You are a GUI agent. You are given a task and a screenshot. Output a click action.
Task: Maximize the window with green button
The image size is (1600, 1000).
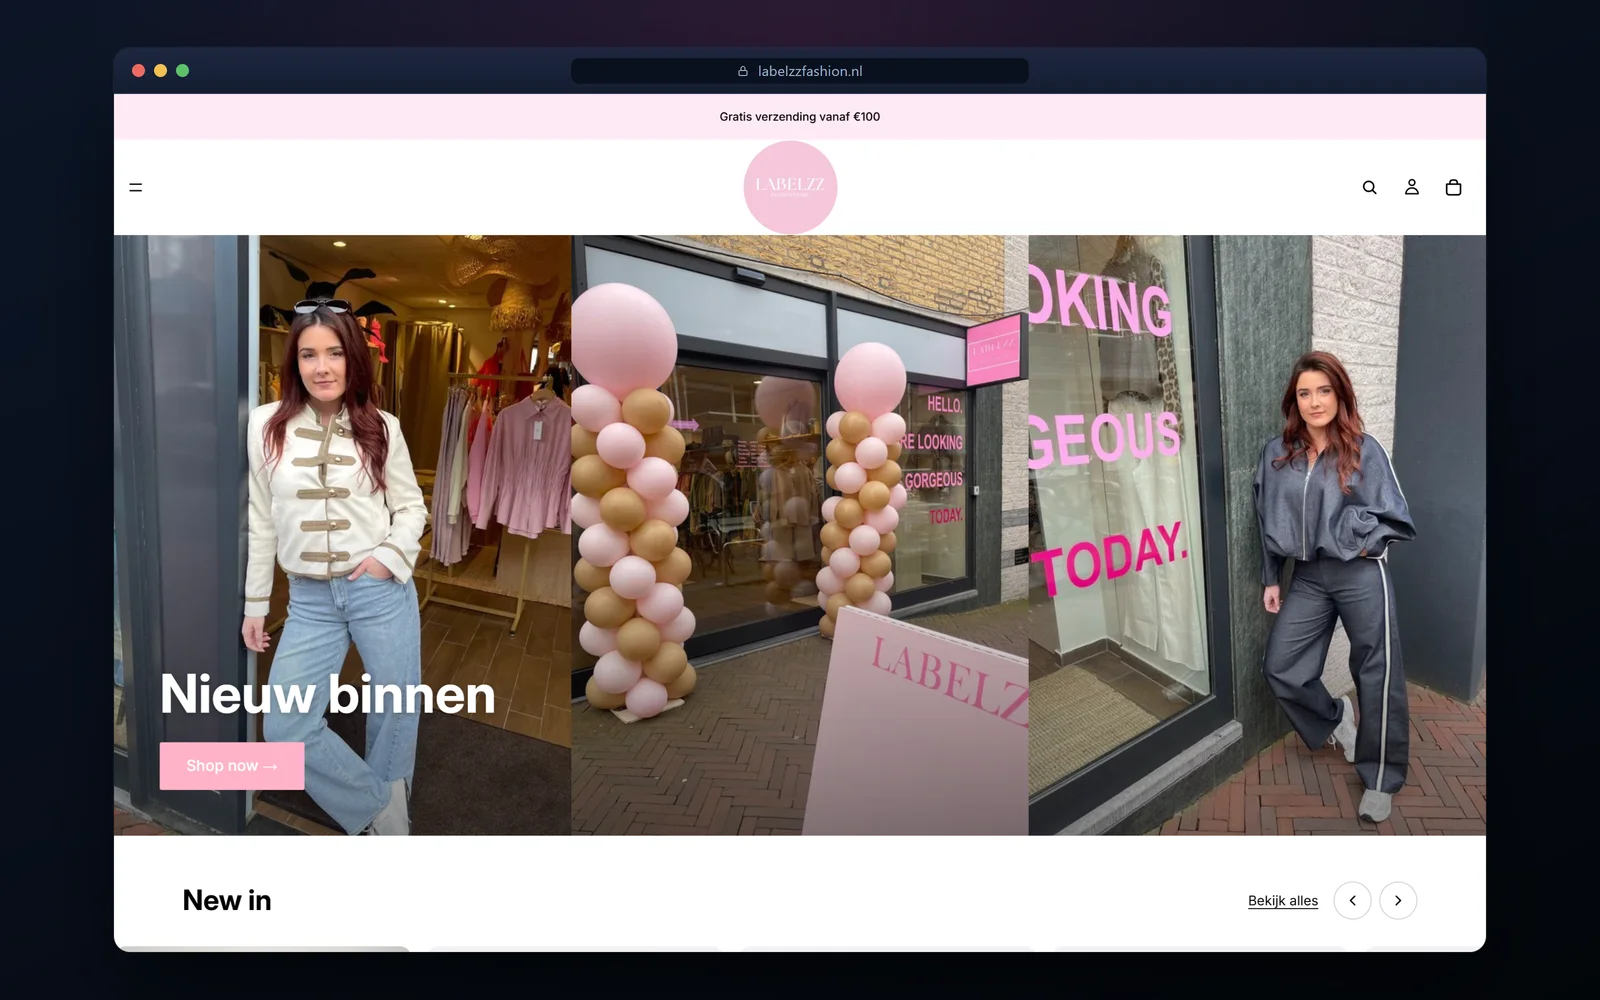click(x=182, y=70)
